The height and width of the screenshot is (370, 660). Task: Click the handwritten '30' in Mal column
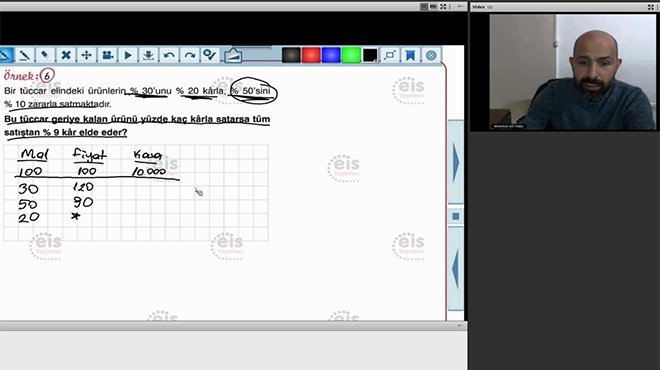point(28,189)
